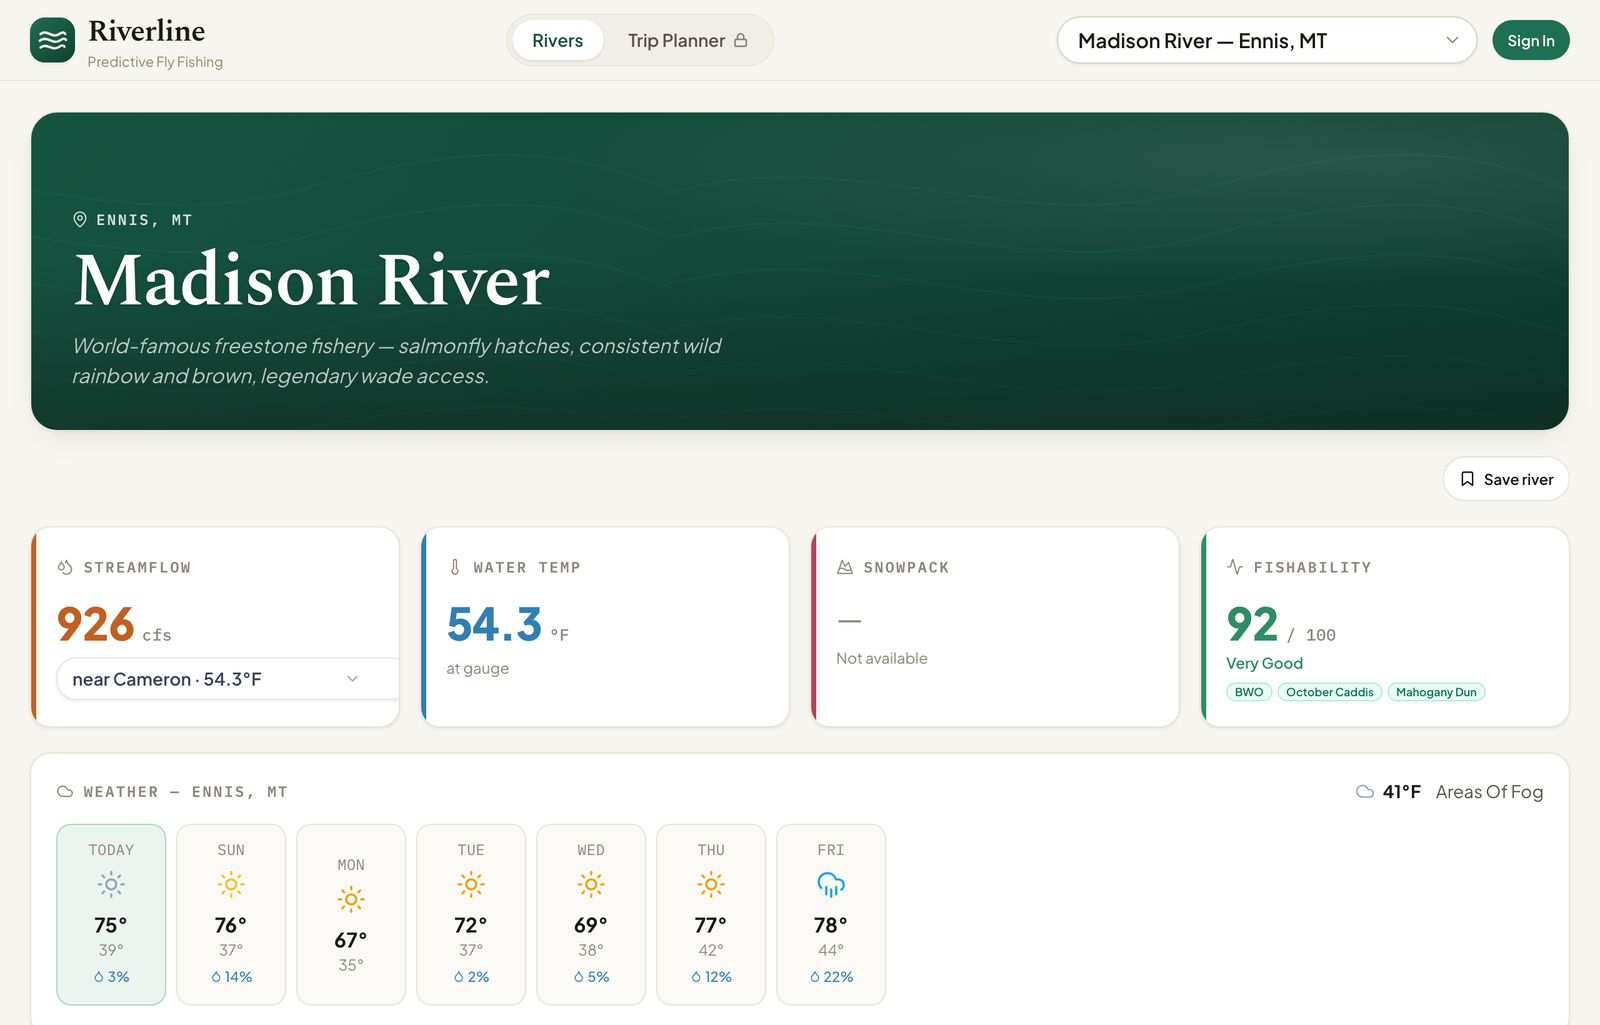Click the rain cloud icon in FRI card
Image resolution: width=1600 pixels, height=1025 pixels.
click(831, 884)
